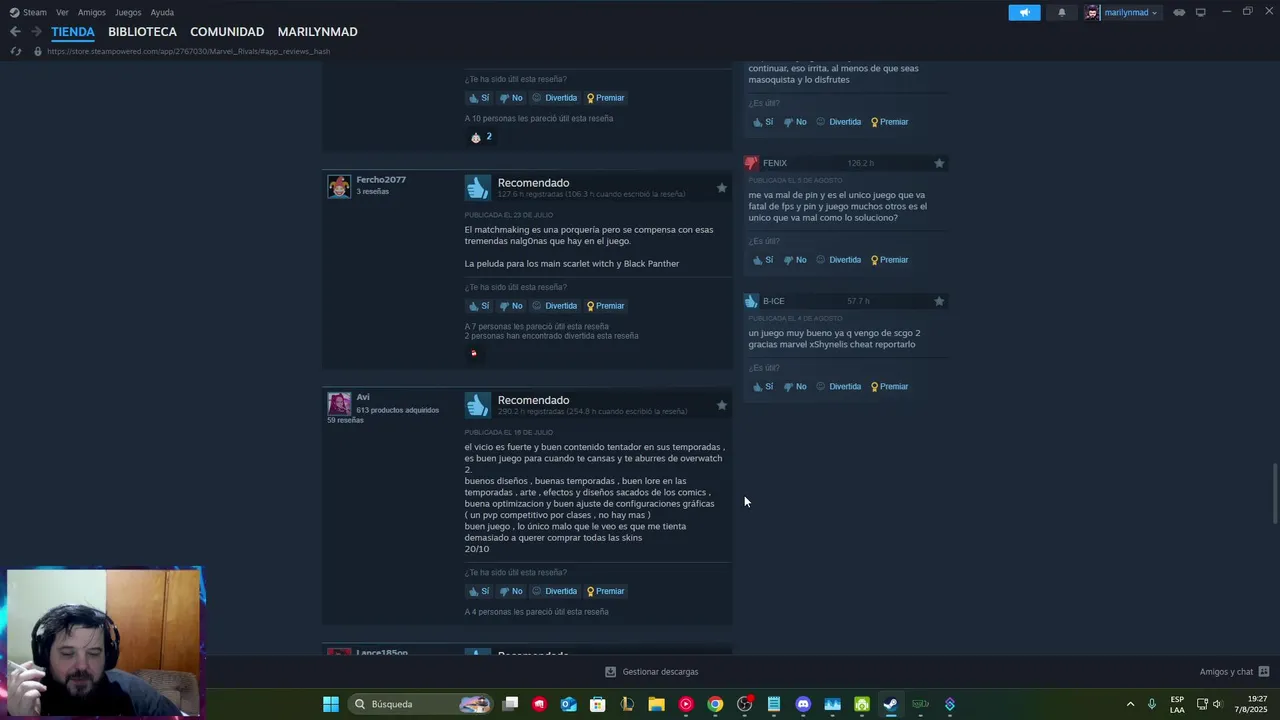This screenshot has width=1280, height=720.
Task: Click the Búsqueda taskbar search box
Action: (x=421, y=704)
